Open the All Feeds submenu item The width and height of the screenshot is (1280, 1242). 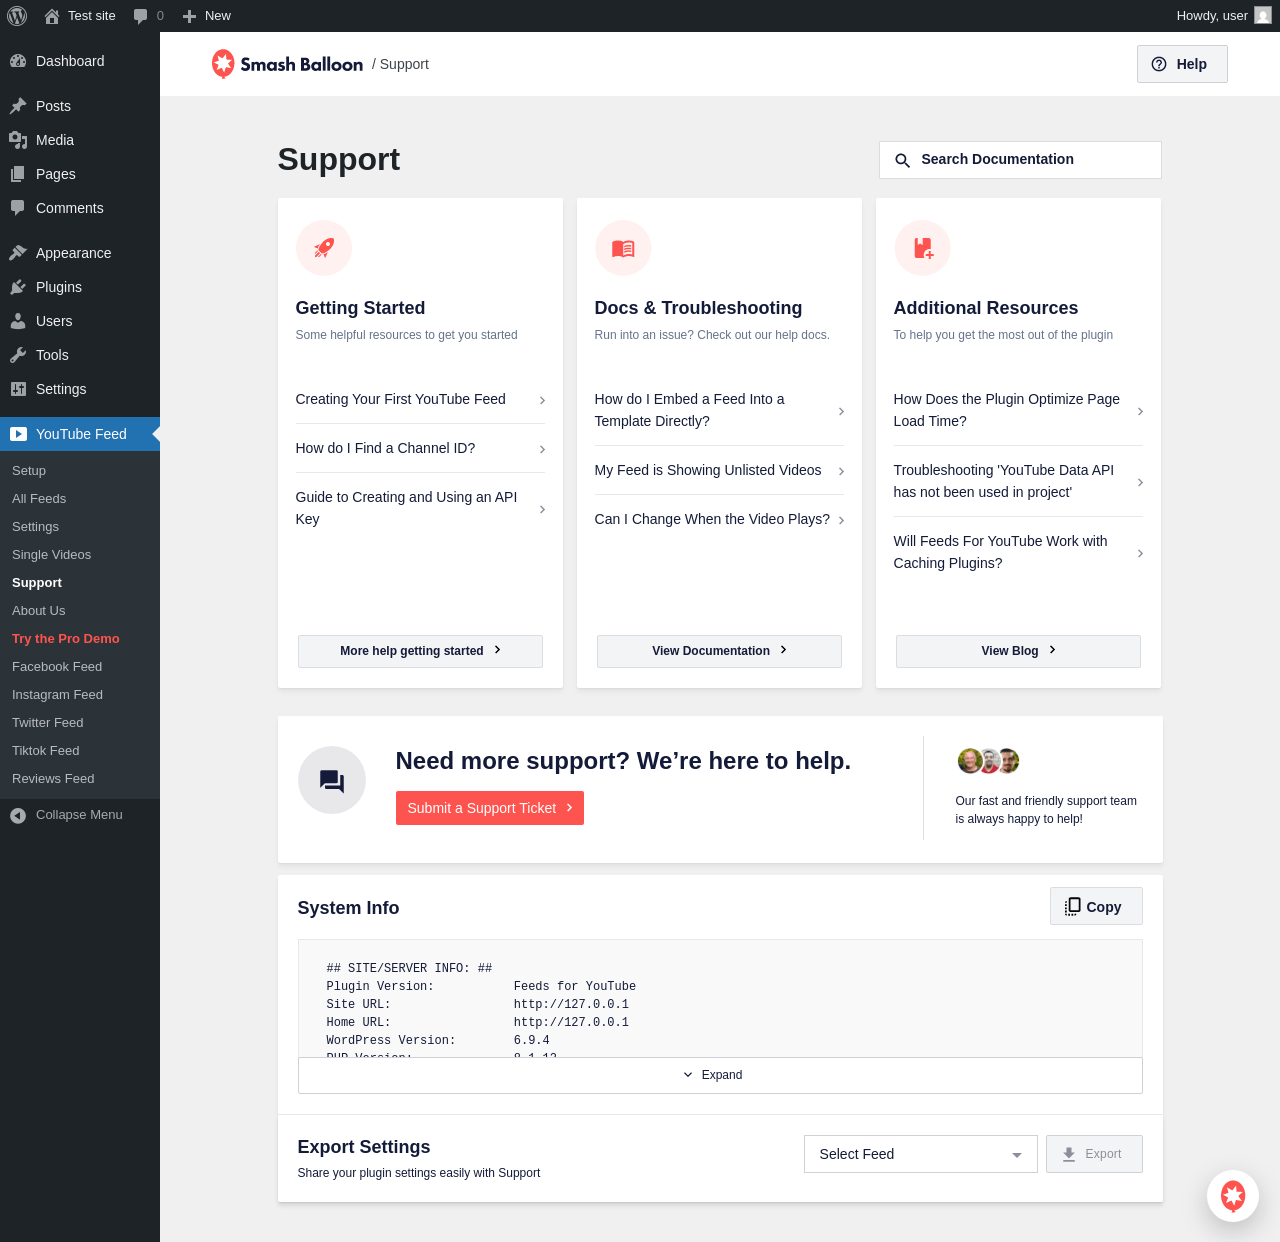39,499
